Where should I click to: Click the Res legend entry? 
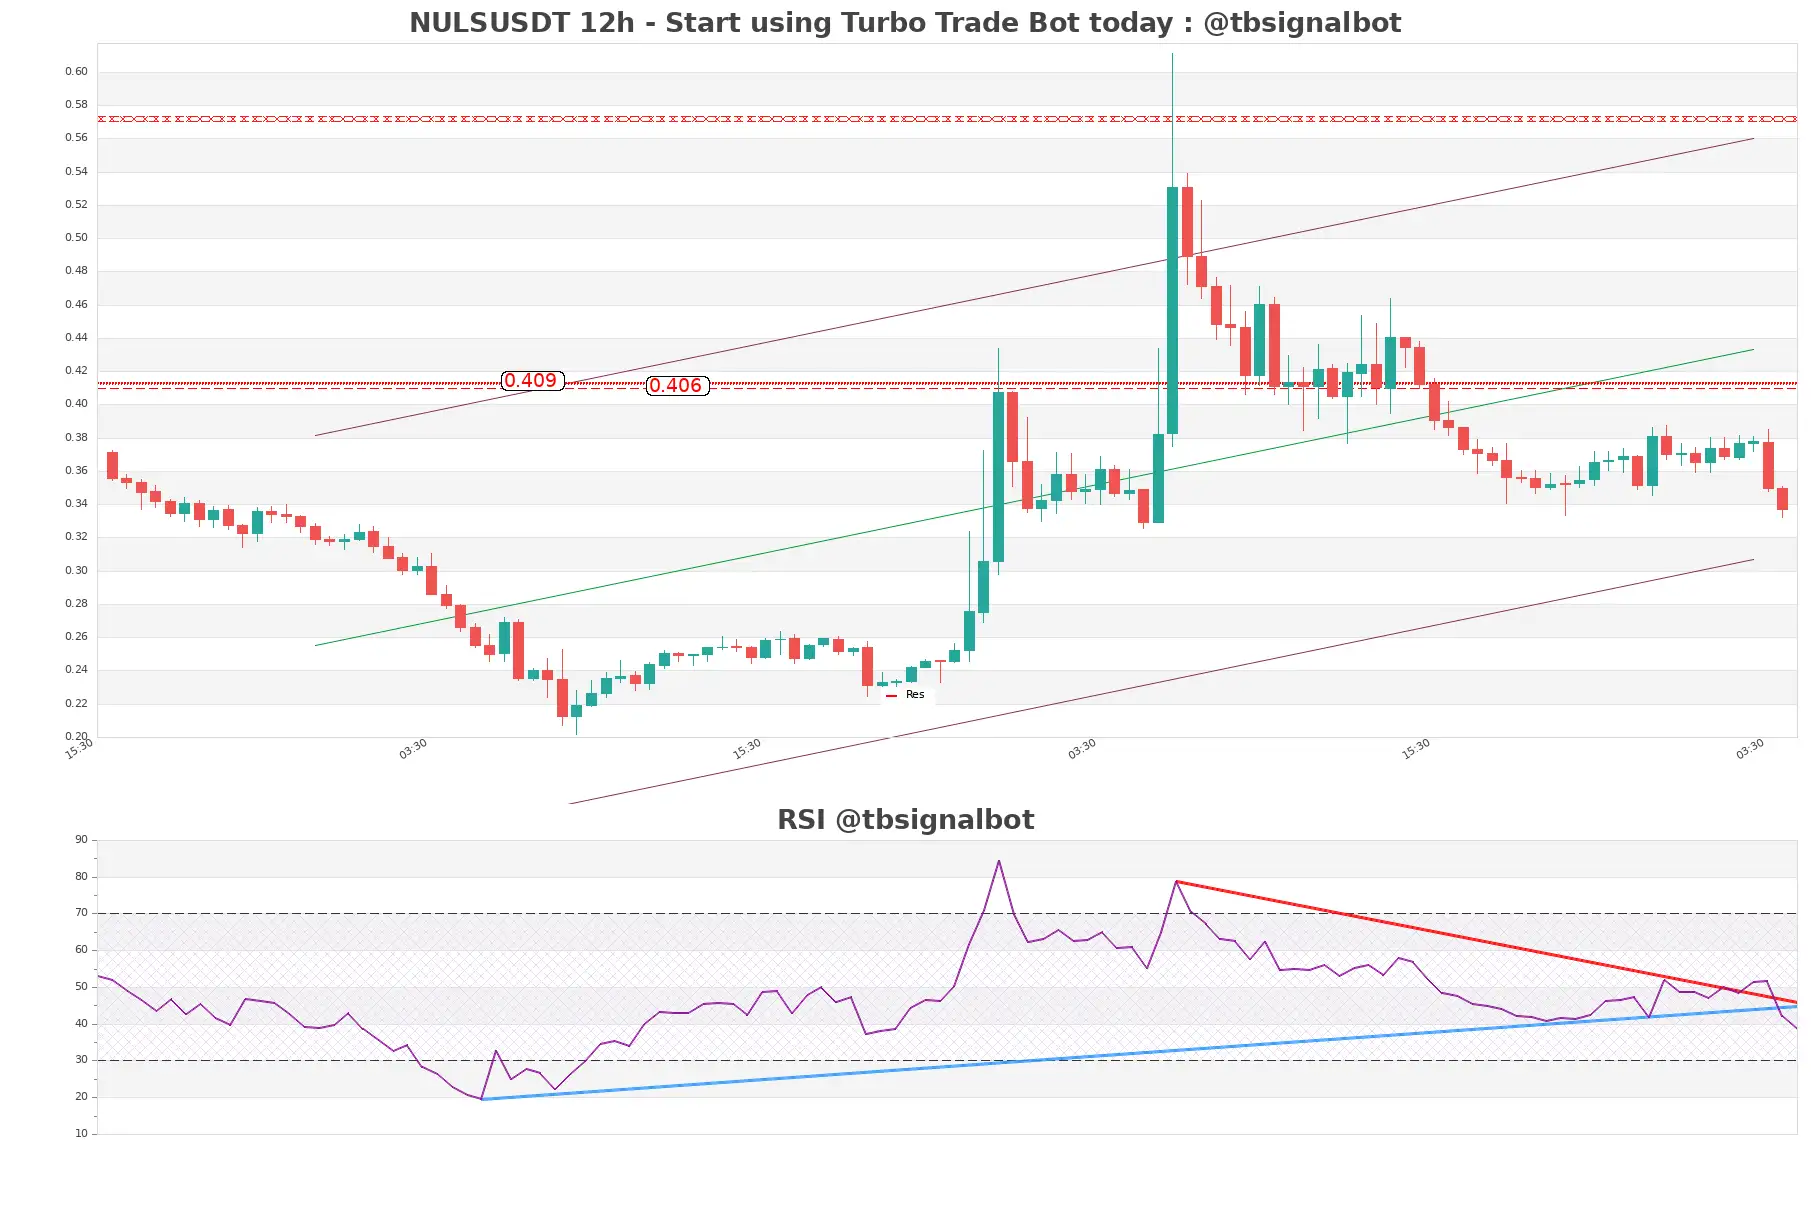905,695
